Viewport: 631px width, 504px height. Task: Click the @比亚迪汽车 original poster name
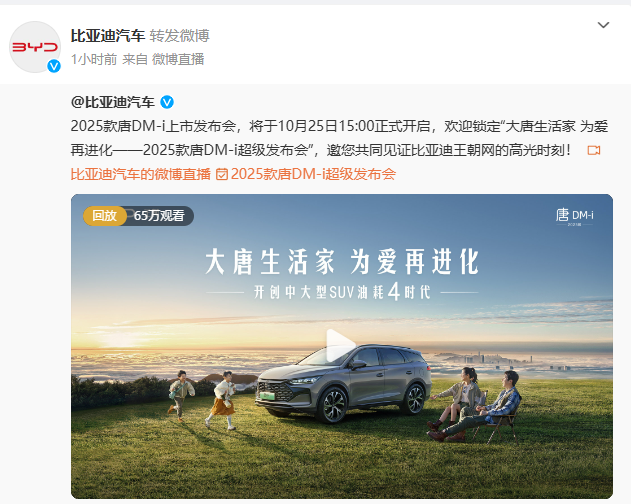(113, 102)
